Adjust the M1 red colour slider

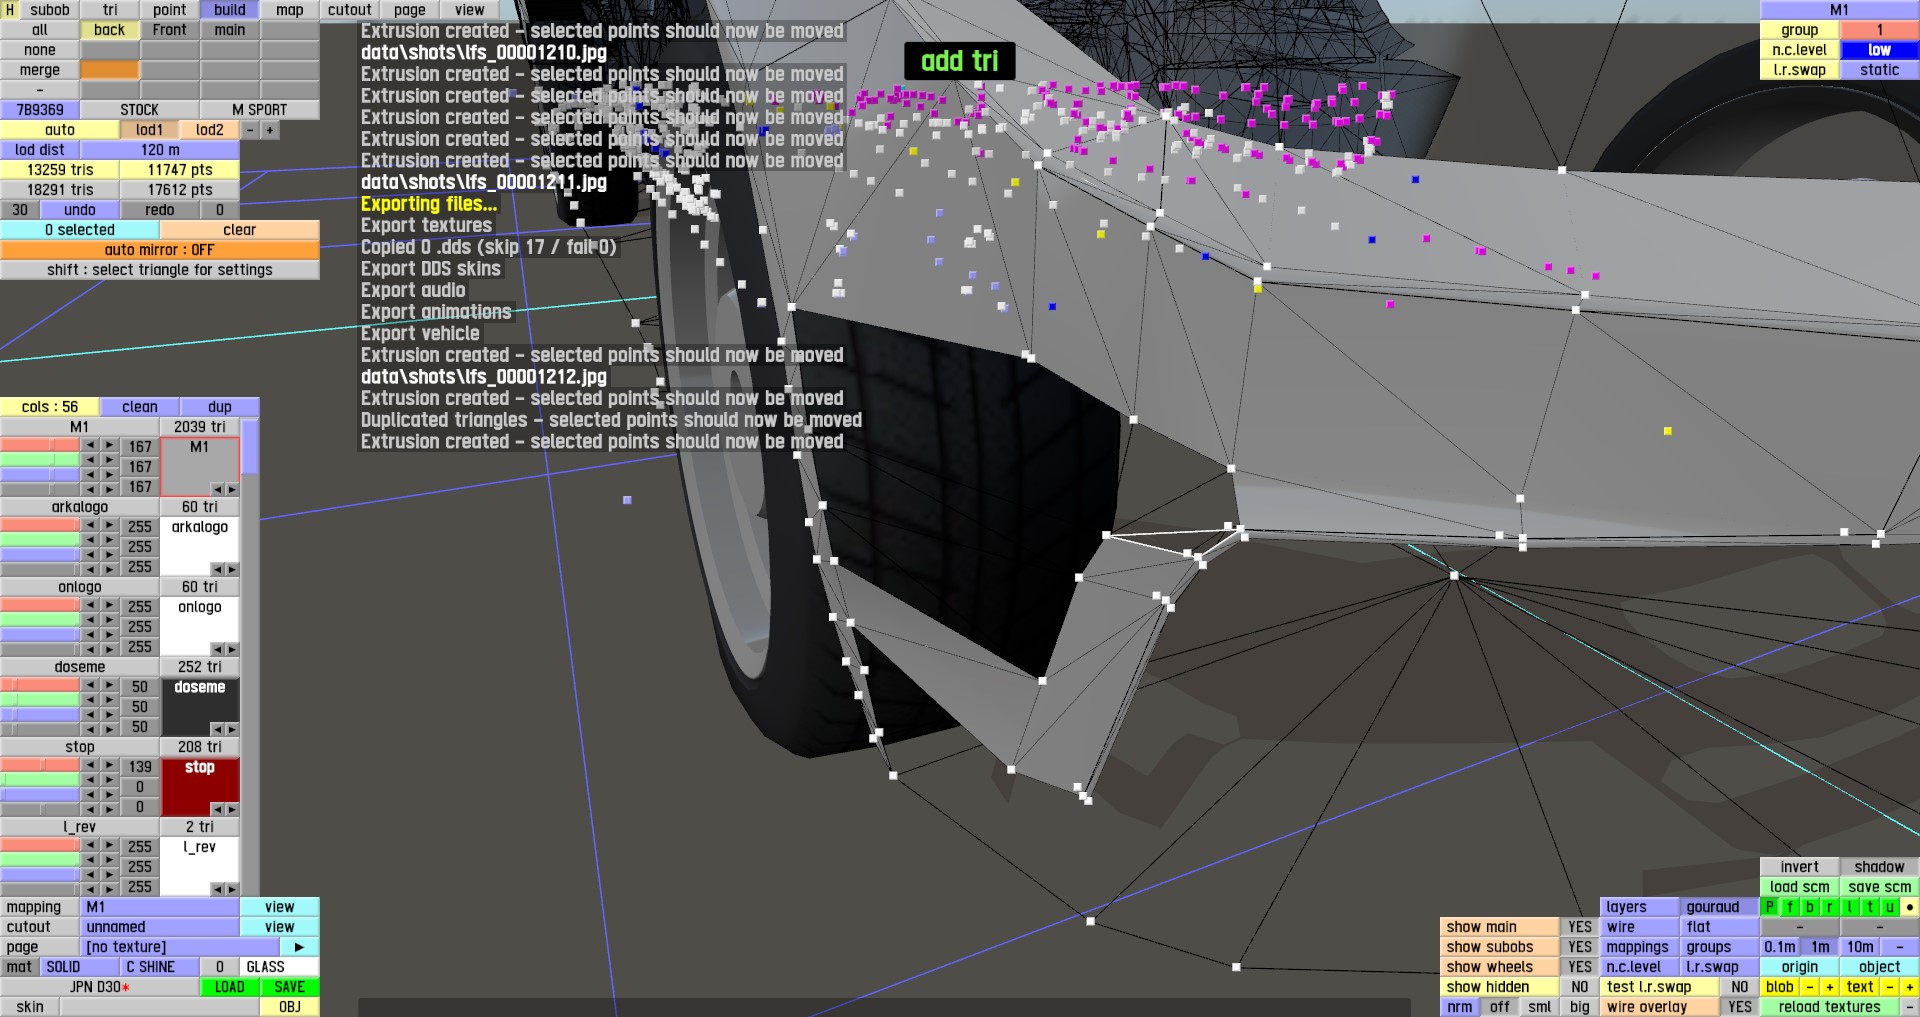point(40,445)
